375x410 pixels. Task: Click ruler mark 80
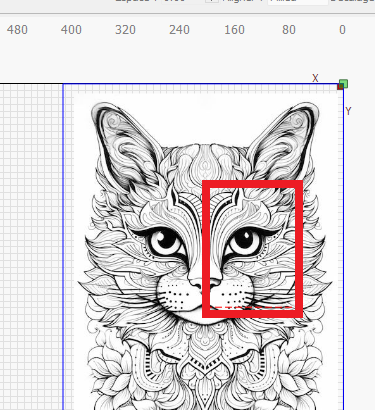[x=289, y=30]
